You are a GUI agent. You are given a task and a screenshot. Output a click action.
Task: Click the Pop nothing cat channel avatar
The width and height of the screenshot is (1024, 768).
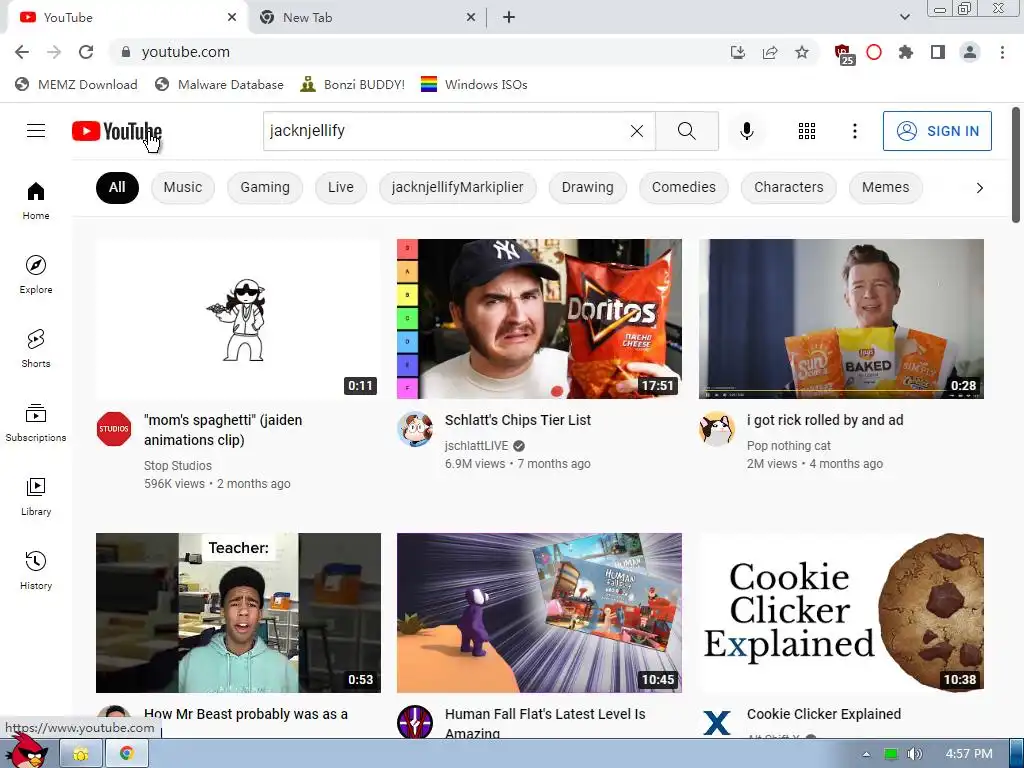716,429
